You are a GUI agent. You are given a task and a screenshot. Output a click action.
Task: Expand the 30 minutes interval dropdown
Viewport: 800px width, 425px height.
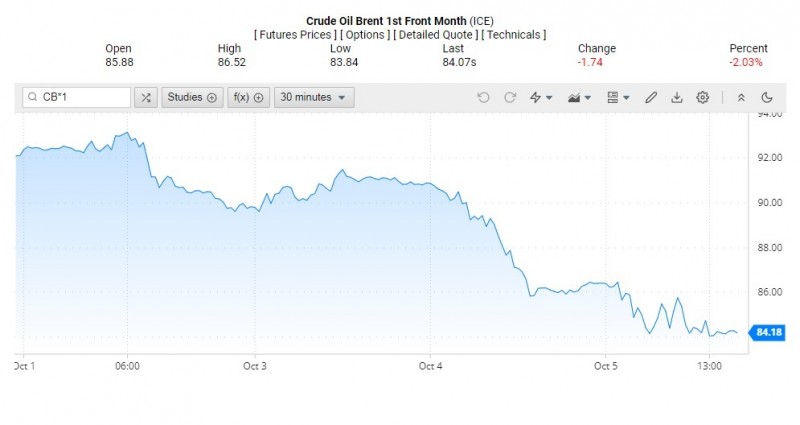tap(314, 97)
